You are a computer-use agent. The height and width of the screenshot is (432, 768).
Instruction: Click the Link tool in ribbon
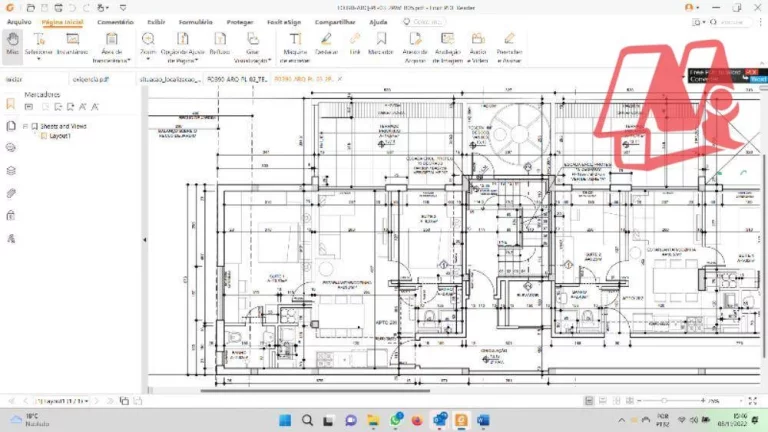click(x=355, y=43)
